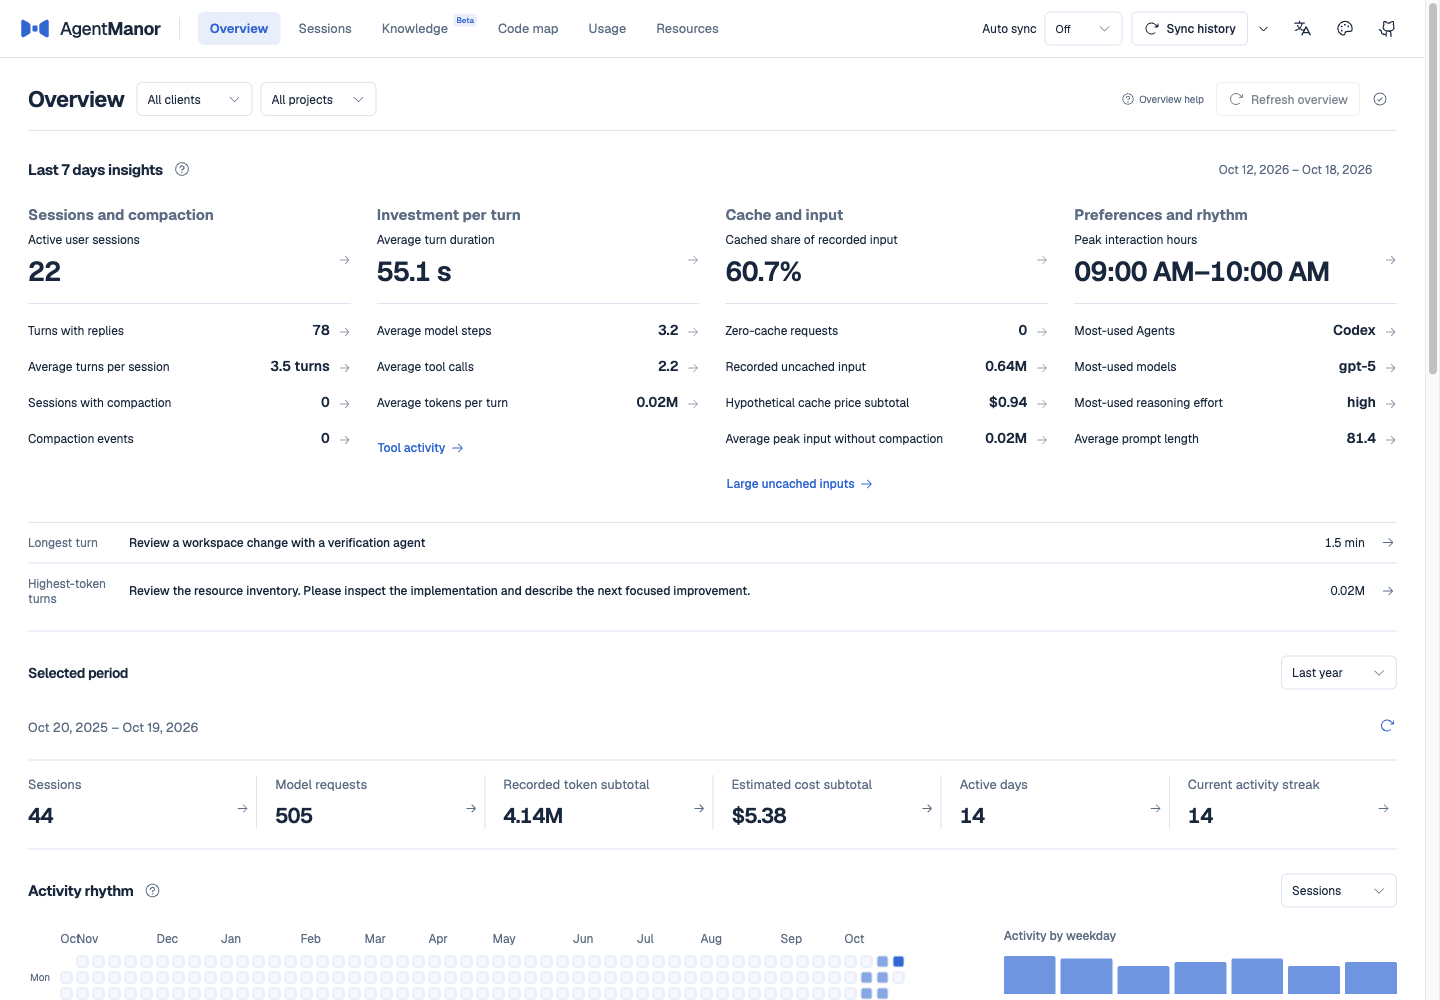Screen dimensions: 1440x1000
Task: Open the language translation switcher
Action: (1302, 29)
